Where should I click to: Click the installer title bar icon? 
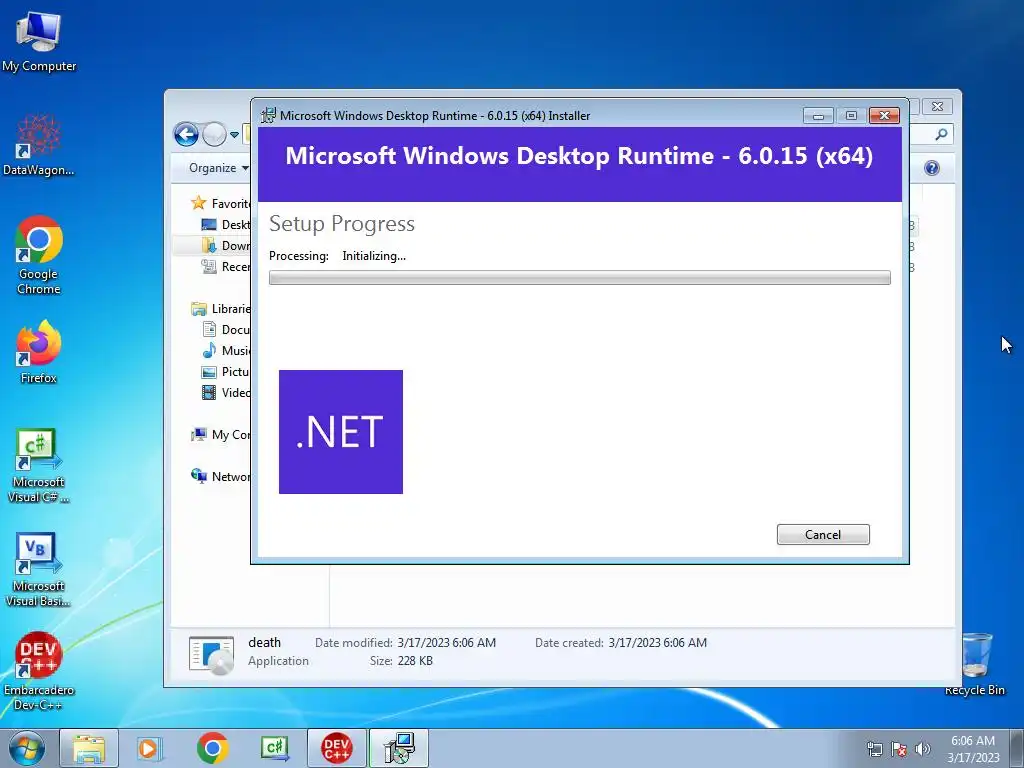pos(268,116)
